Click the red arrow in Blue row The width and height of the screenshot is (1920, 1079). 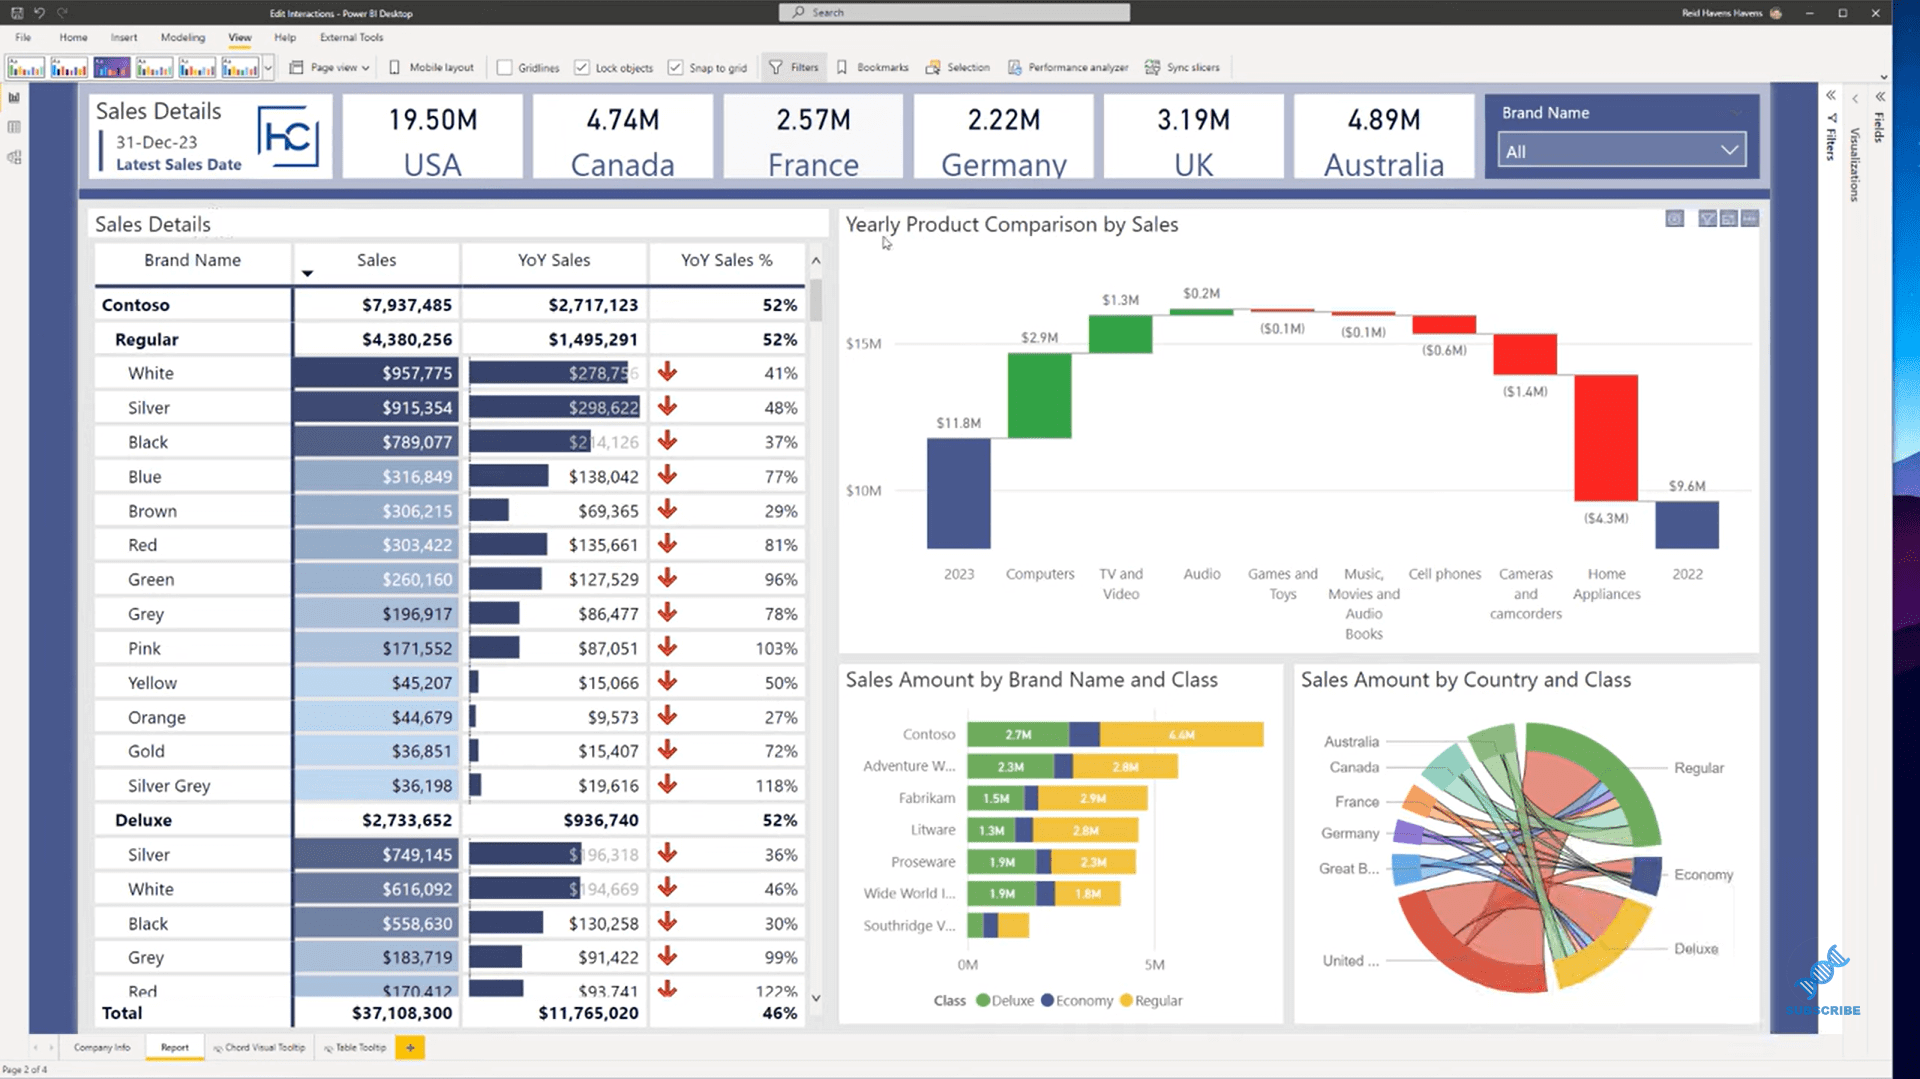(x=667, y=476)
